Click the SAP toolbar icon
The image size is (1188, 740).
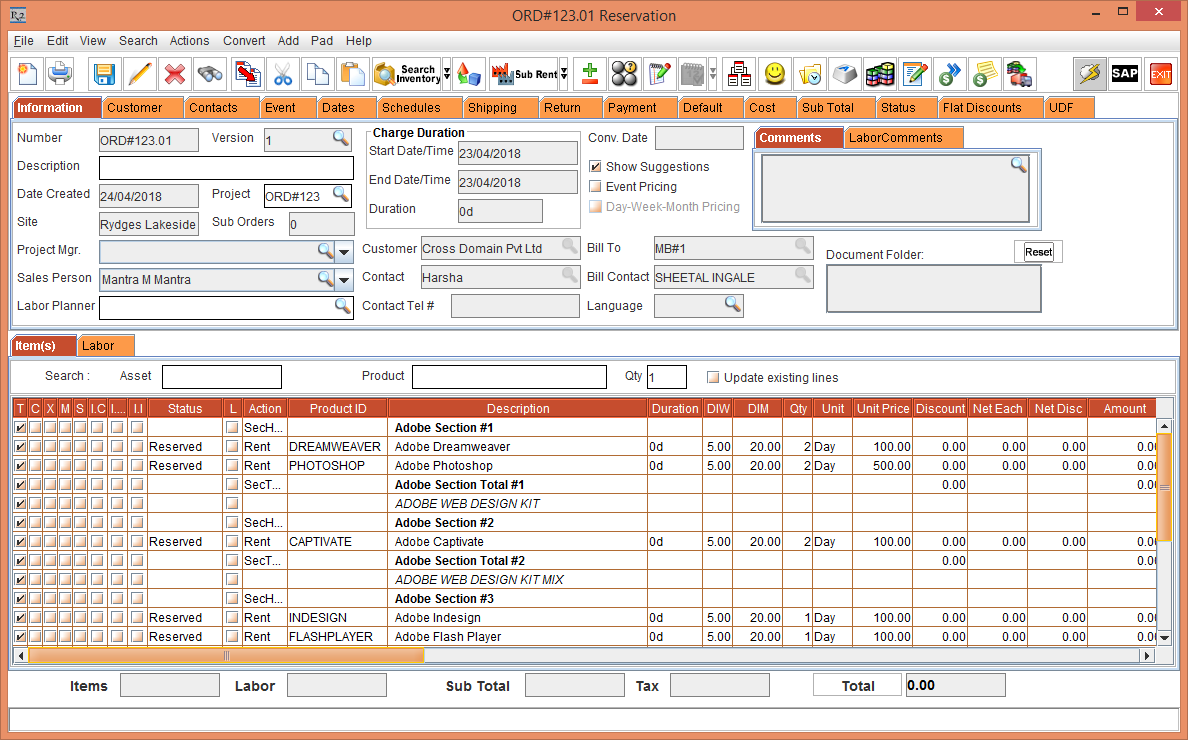coord(1125,74)
